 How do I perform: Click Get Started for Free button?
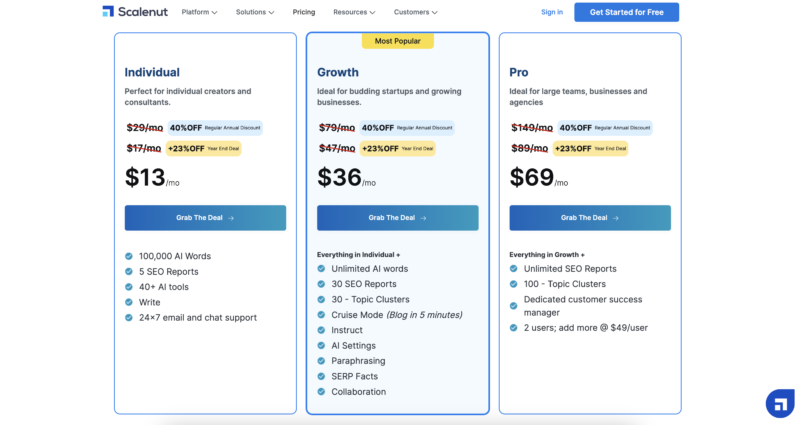[x=627, y=12]
